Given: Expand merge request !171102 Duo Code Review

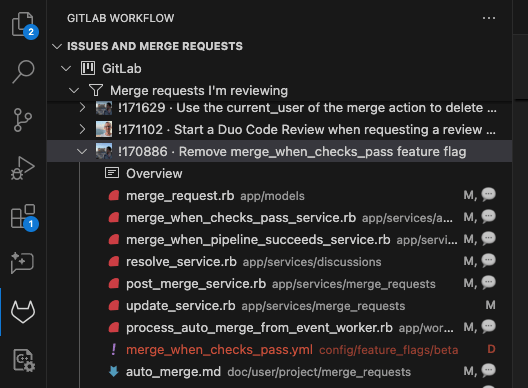Looking at the screenshot, I should tap(82, 129).
